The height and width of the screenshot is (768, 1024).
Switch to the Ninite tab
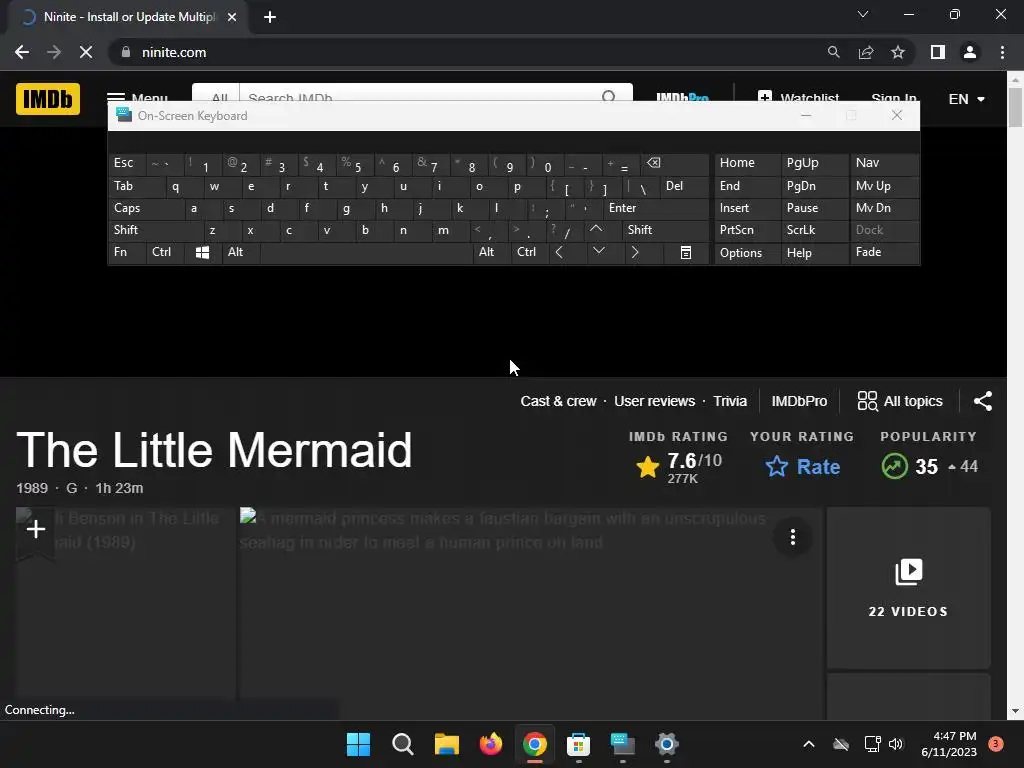129,17
